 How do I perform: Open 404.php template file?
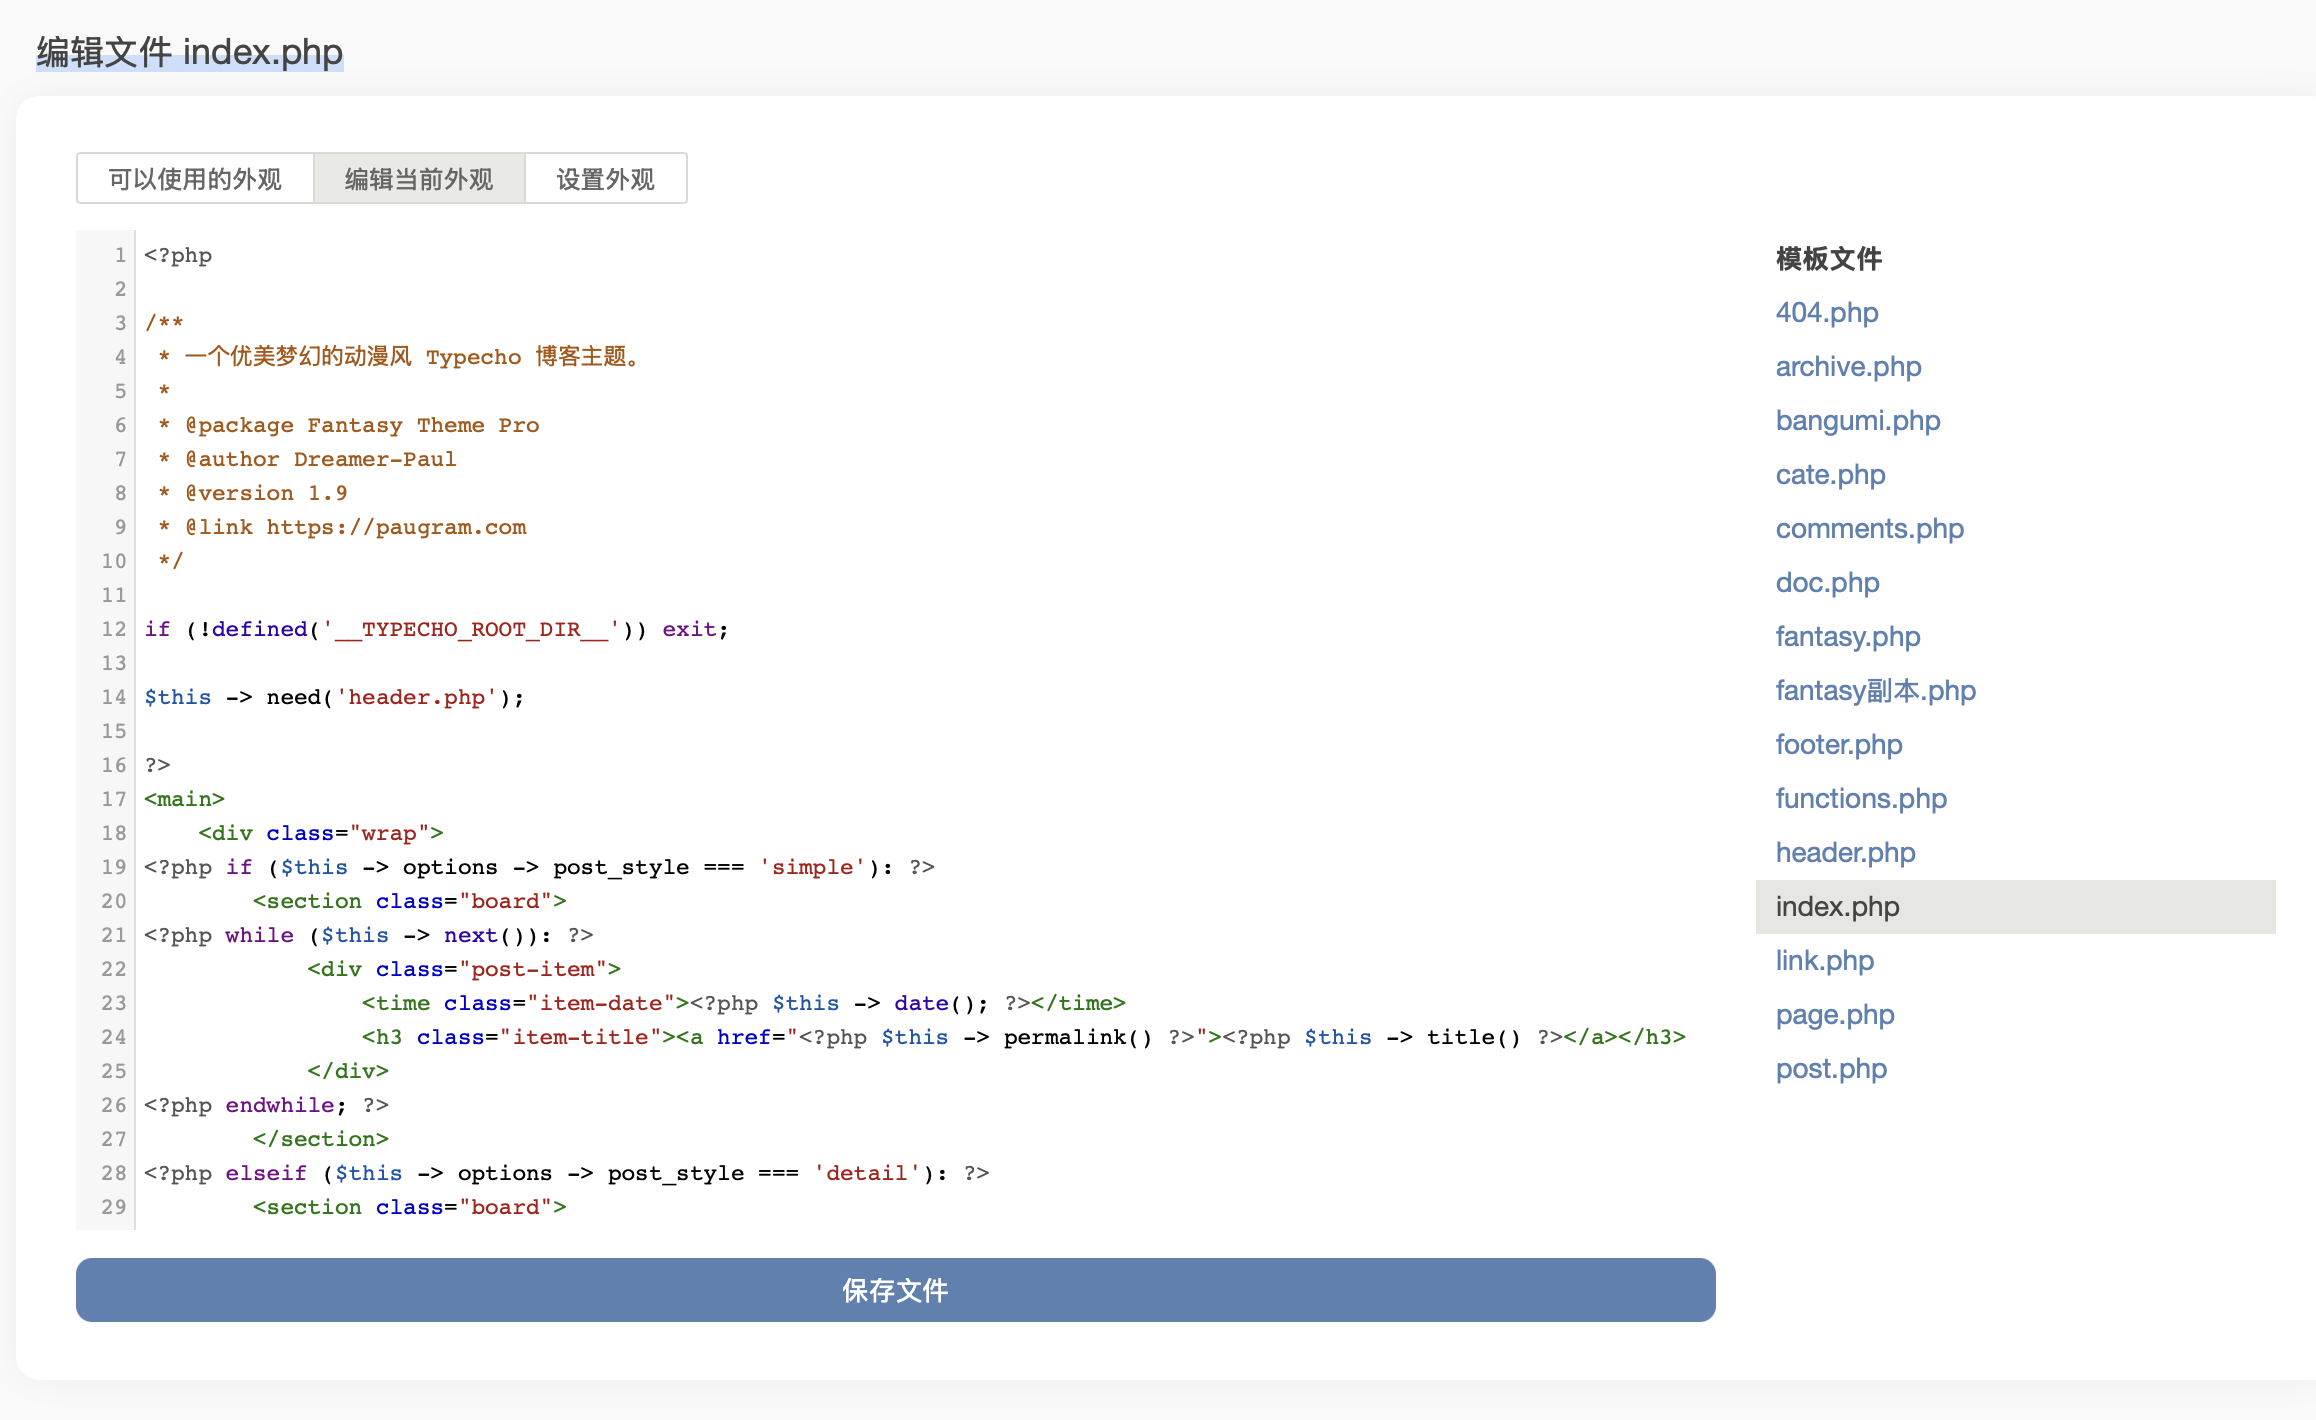coord(1827,313)
